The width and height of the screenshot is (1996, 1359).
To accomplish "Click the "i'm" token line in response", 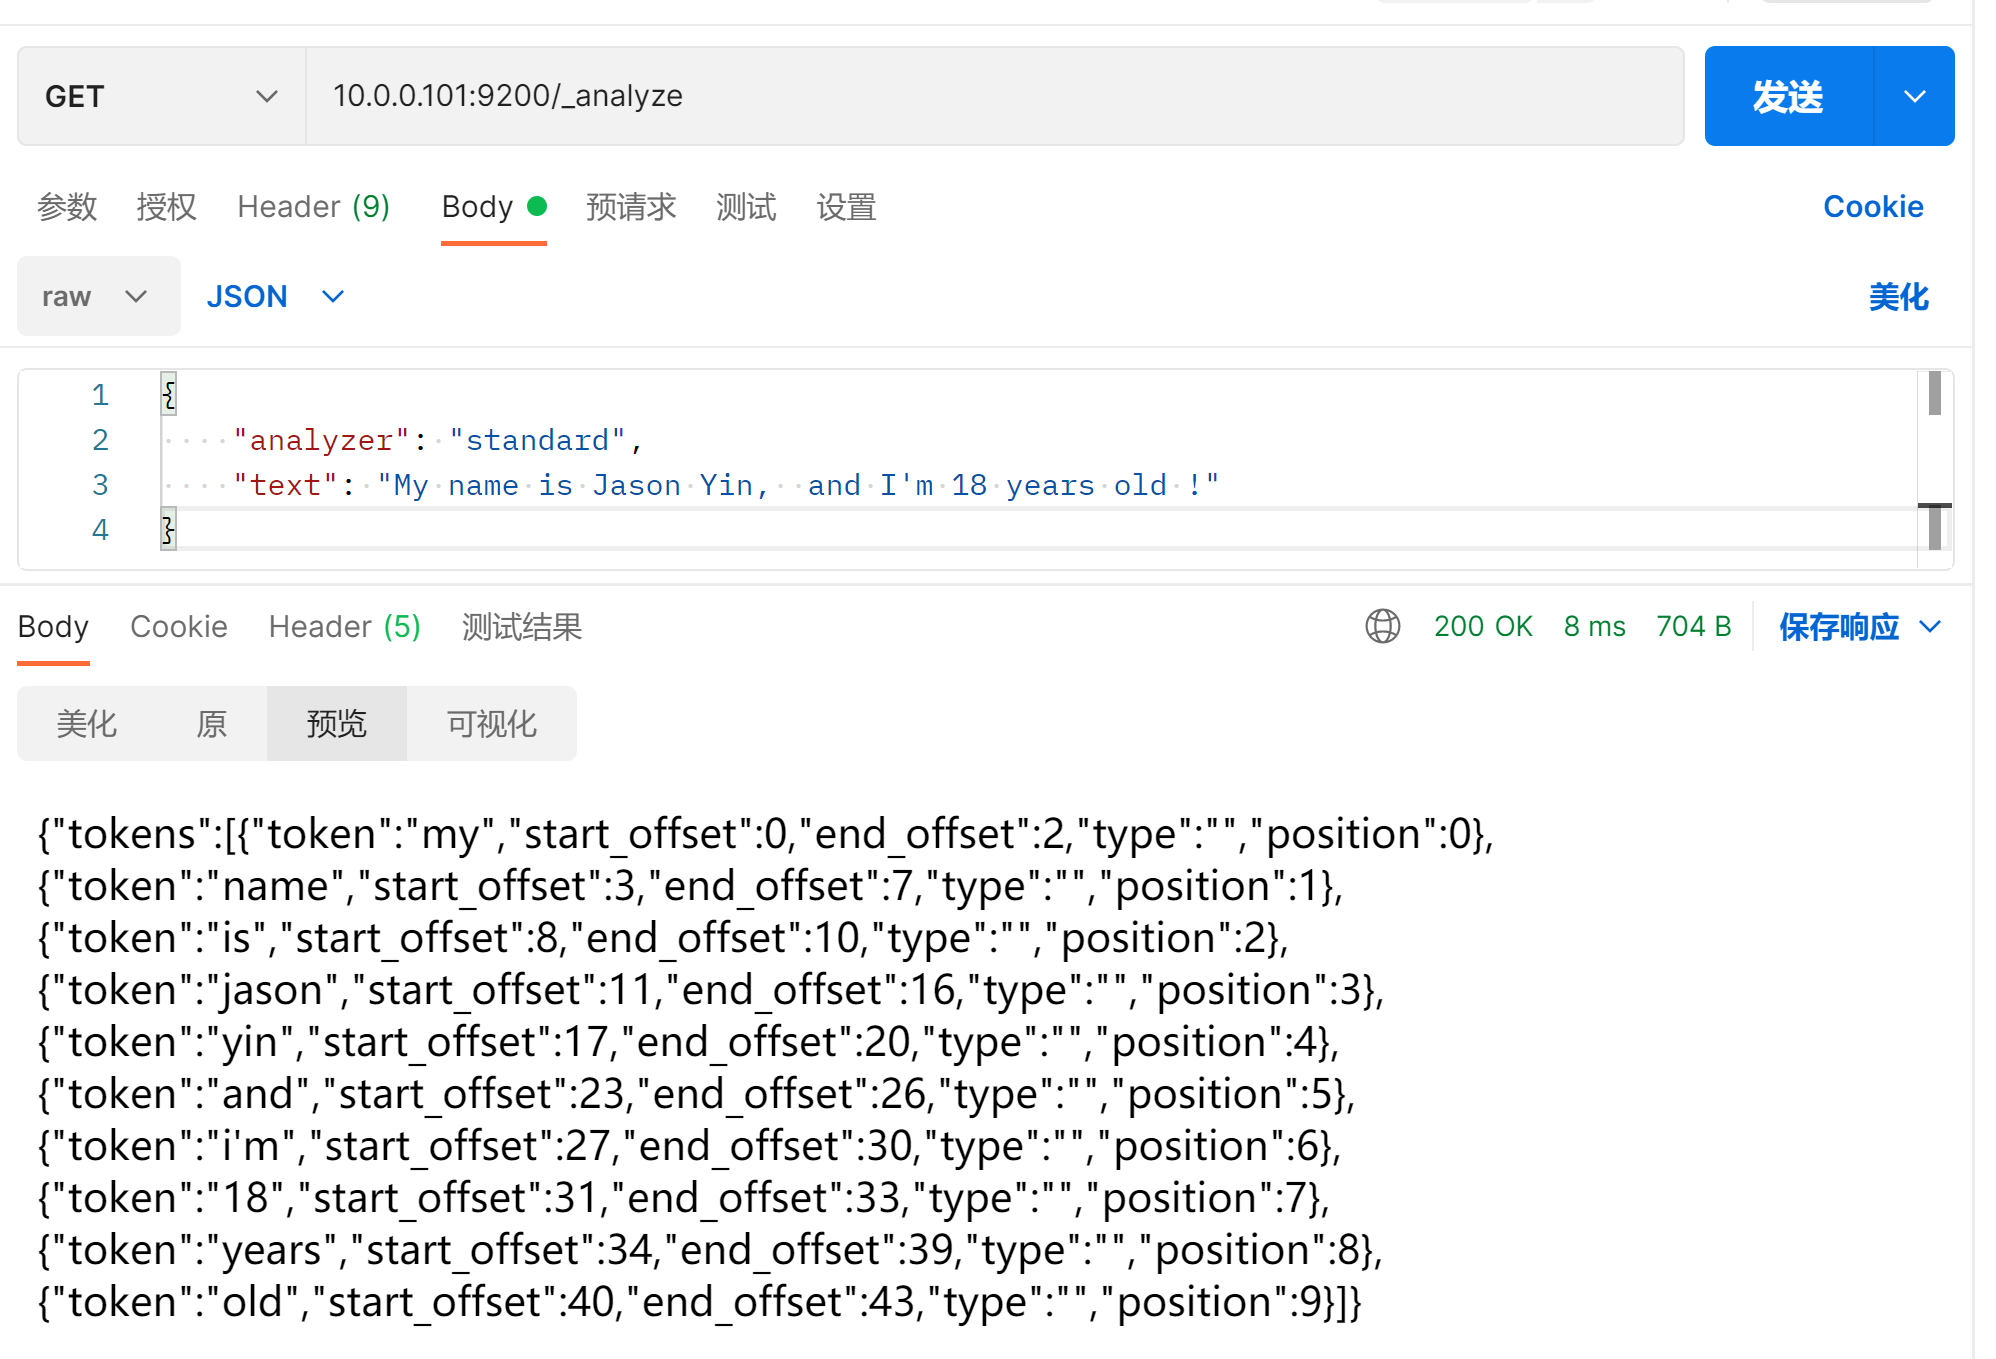I will tap(689, 1146).
